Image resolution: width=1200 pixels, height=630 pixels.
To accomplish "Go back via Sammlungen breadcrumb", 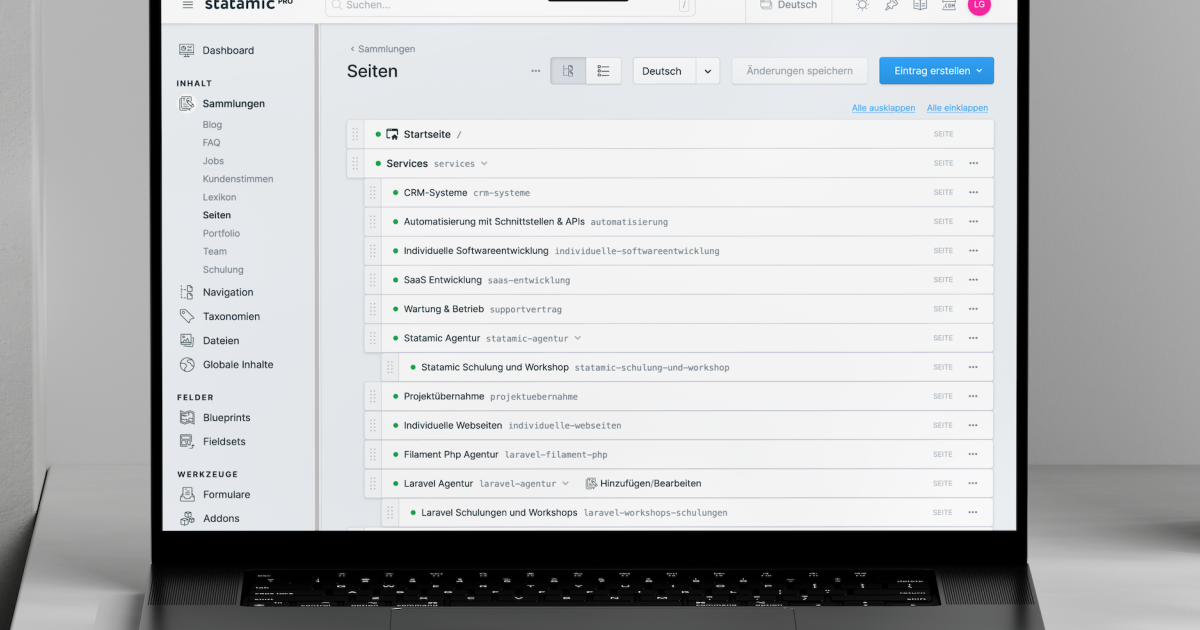I will point(382,49).
